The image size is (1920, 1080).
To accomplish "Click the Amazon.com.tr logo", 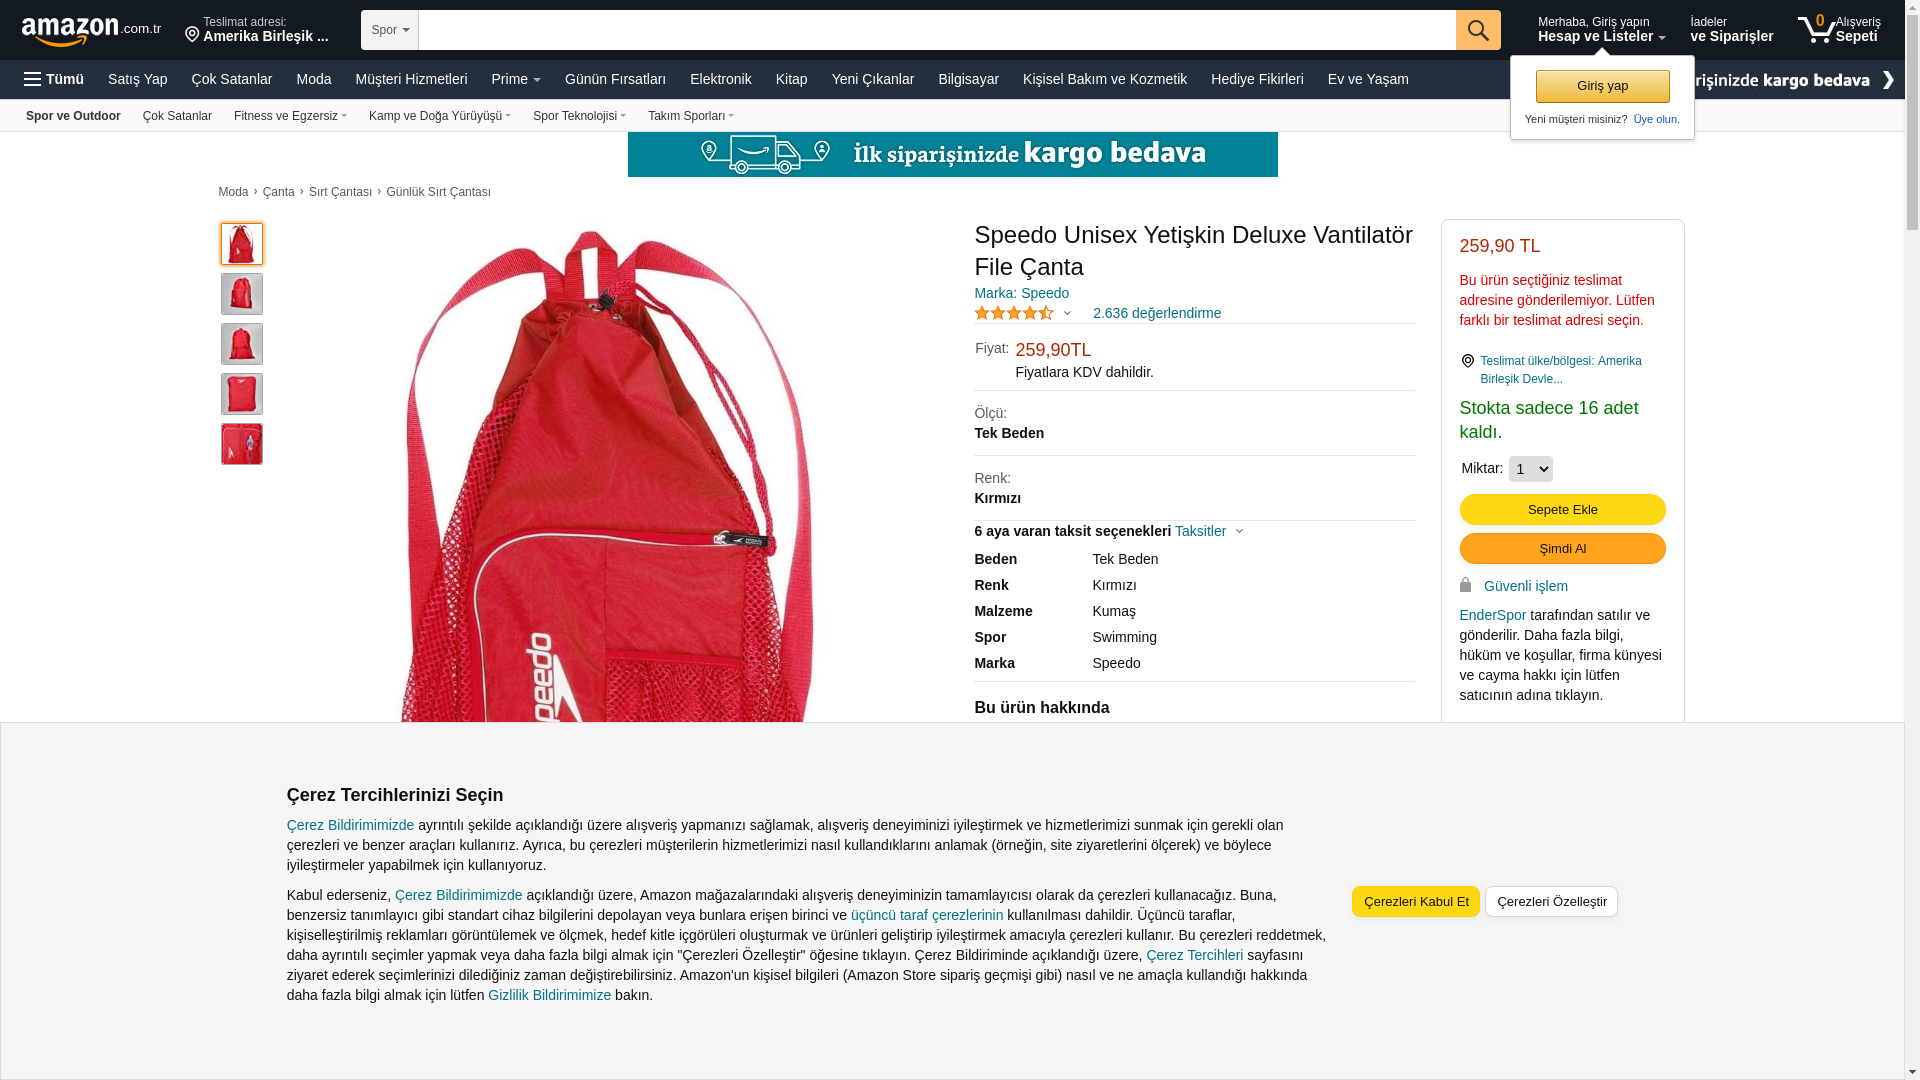I will click(x=91, y=31).
